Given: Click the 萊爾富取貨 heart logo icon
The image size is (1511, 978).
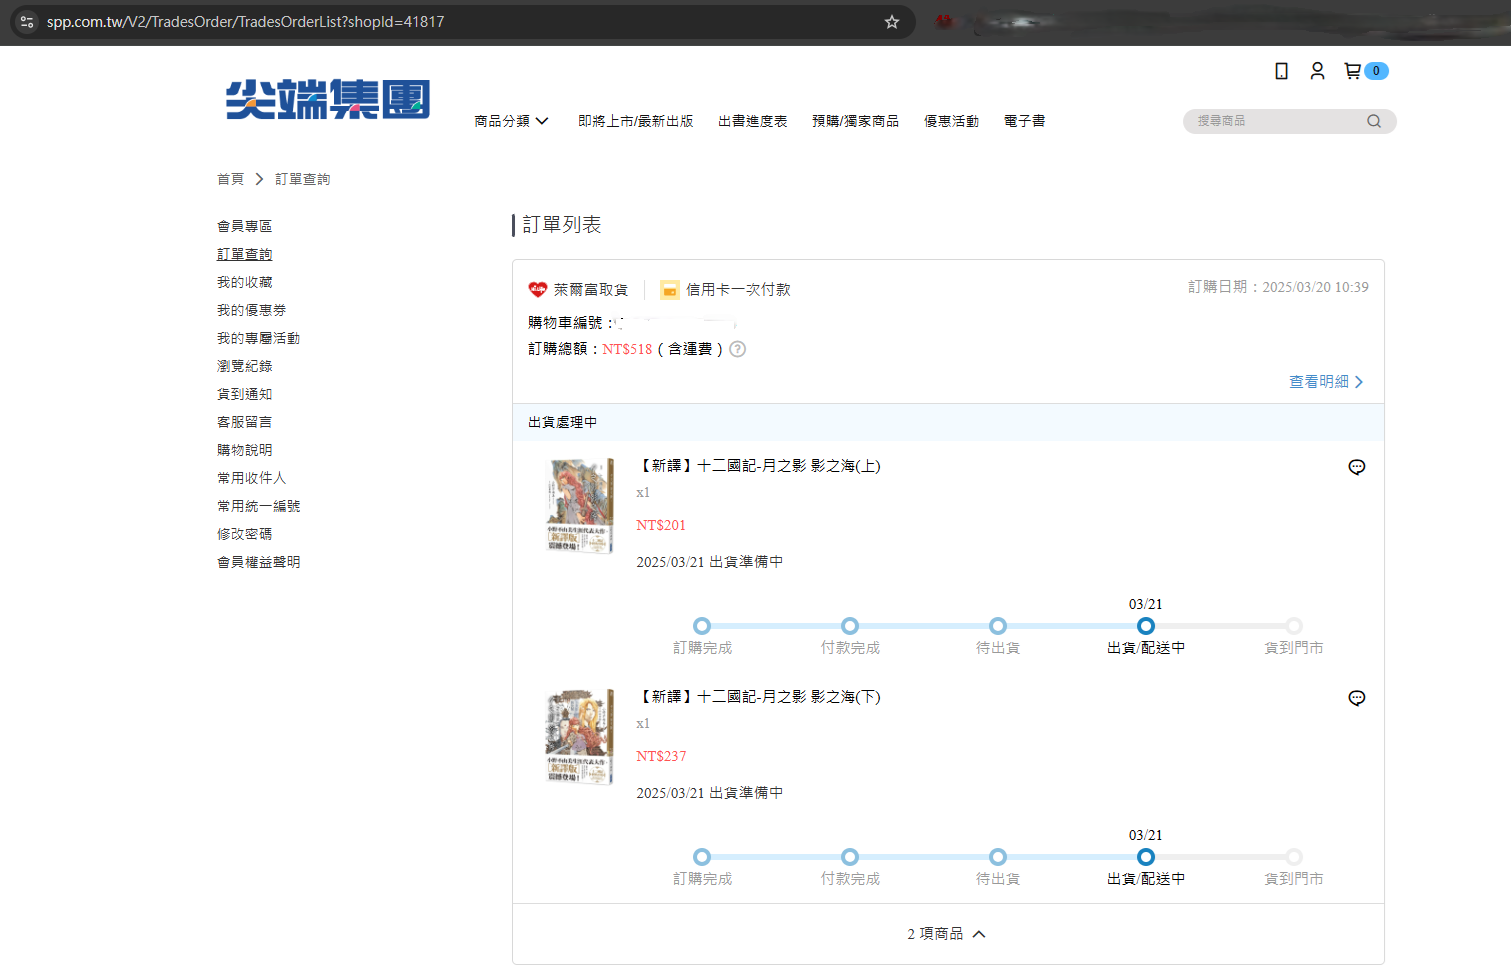Looking at the screenshot, I should [x=538, y=289].
